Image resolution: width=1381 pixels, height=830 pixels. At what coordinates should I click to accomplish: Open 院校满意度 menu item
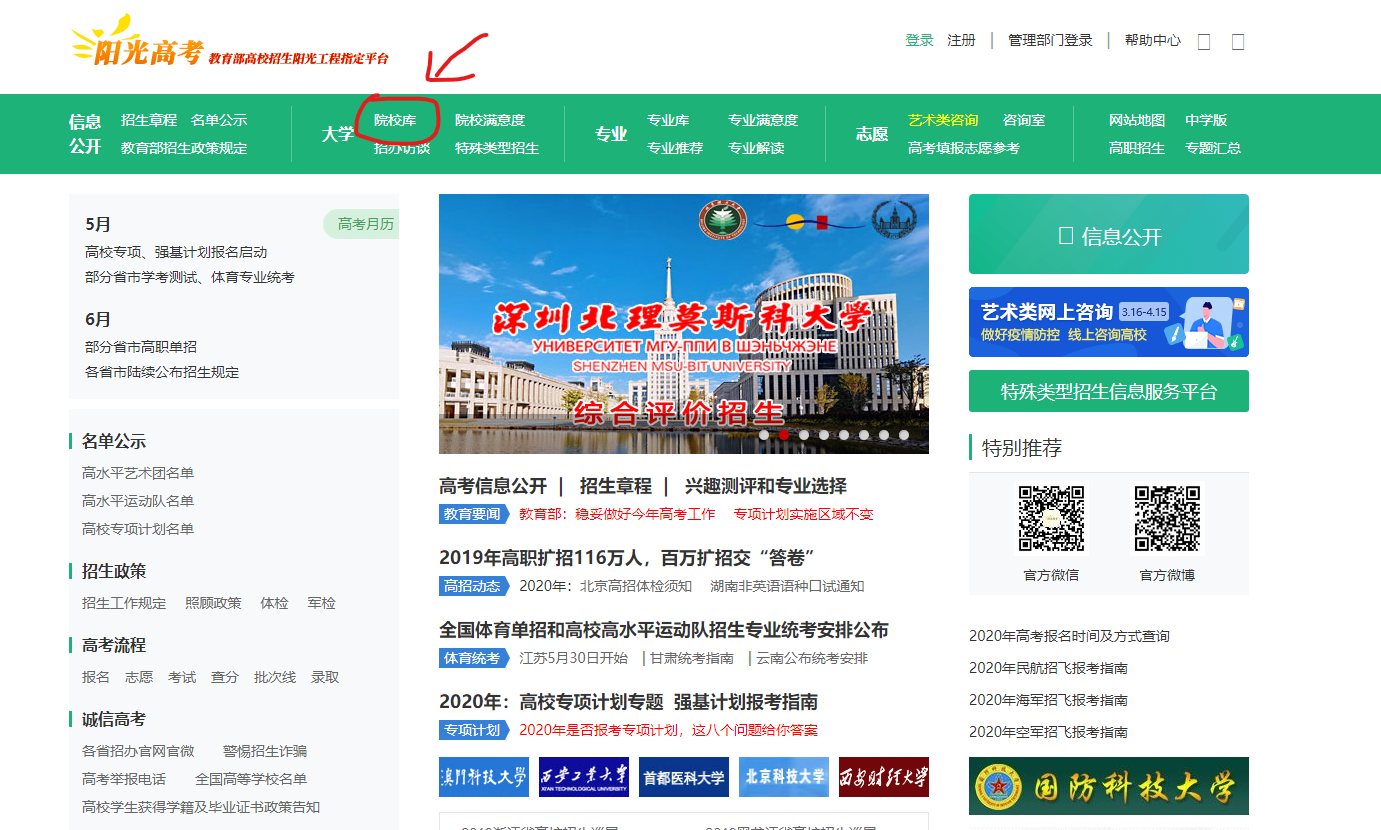[x=490, y=120]
